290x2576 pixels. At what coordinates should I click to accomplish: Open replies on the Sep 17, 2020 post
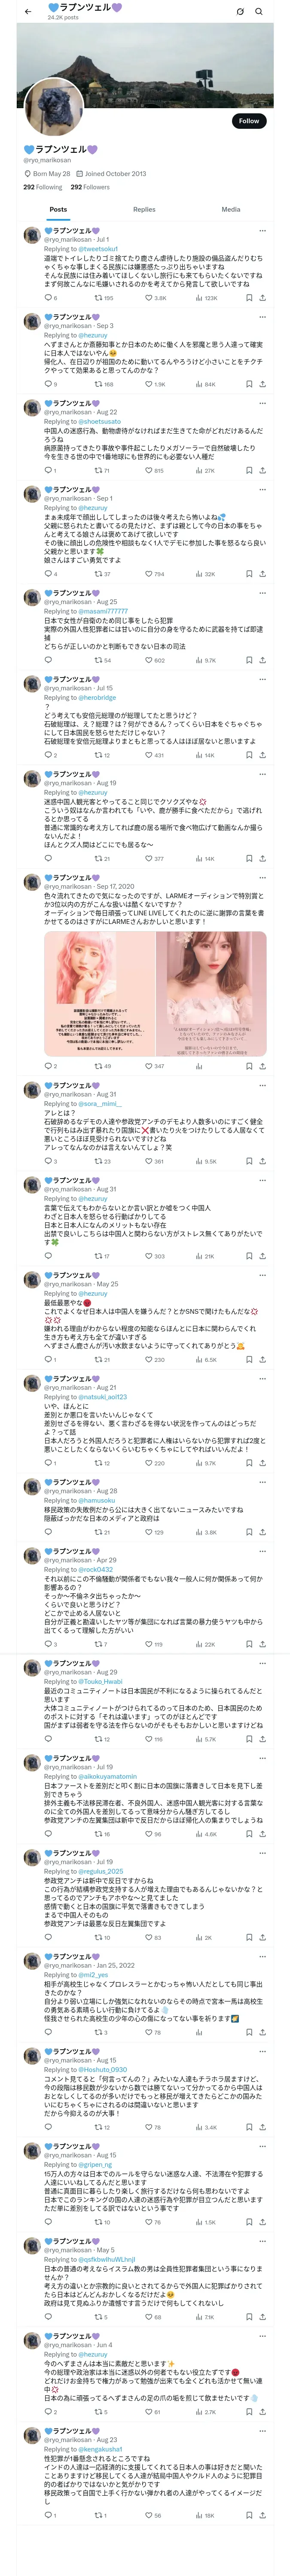click(x=47, y=1066)
